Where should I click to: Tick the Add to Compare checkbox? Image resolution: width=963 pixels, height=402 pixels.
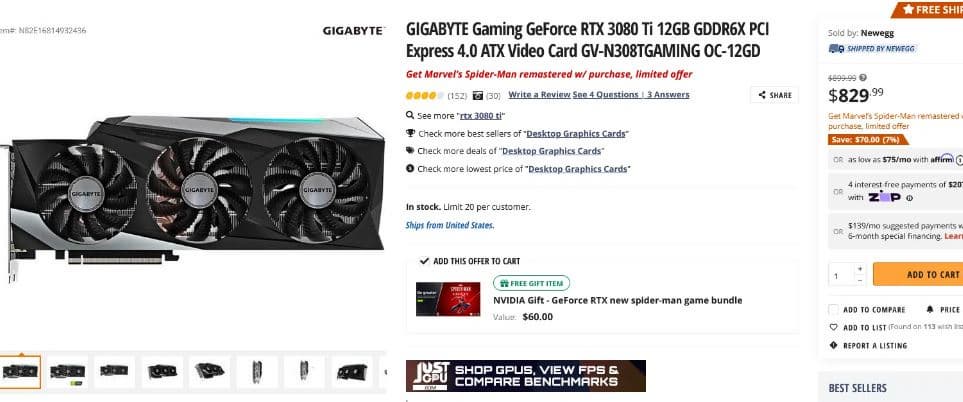833,309
